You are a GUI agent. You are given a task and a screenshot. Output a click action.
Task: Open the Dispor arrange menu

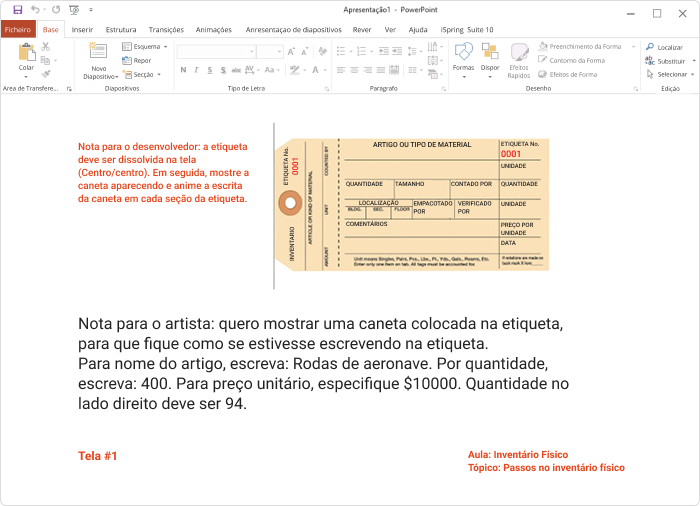point(490,61)
